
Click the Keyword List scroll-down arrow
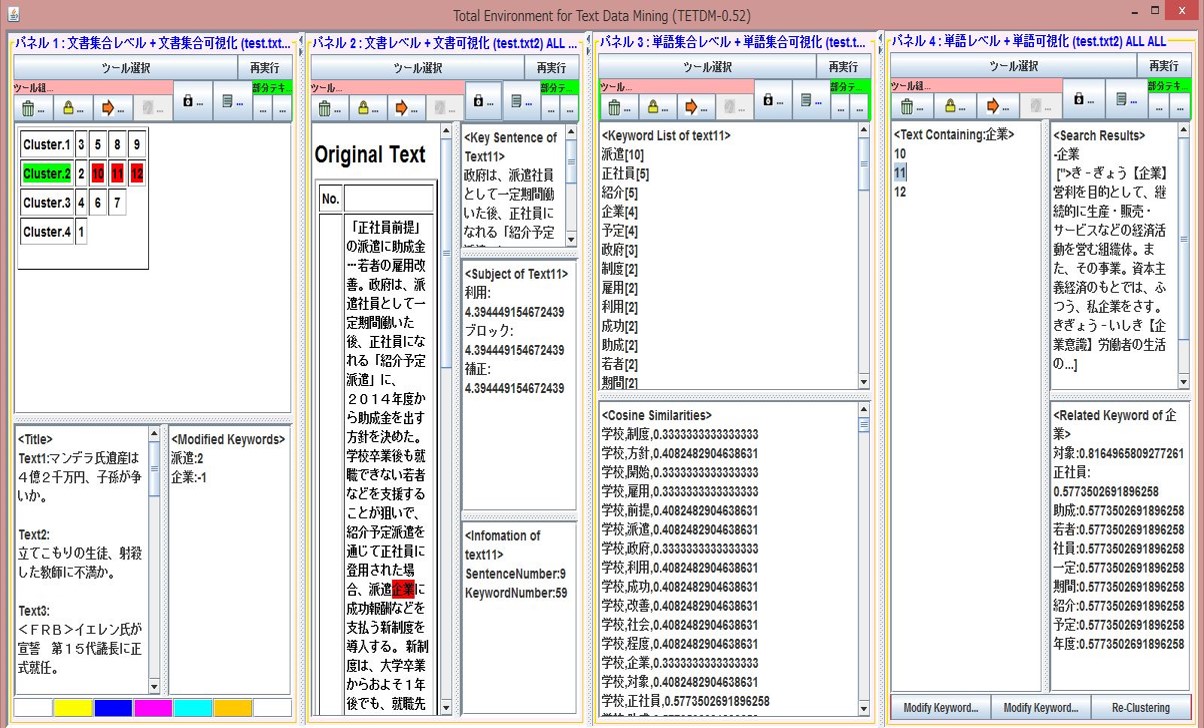(864, 382)
